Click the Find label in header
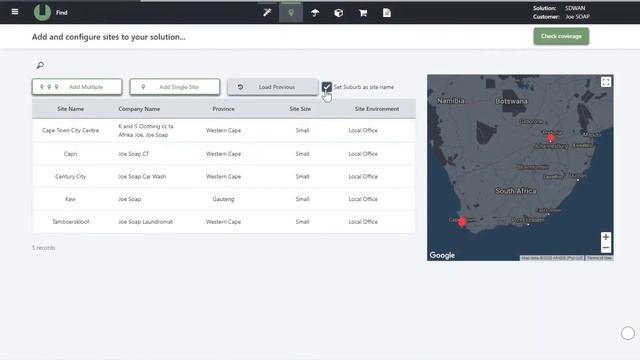 [62, 13]
